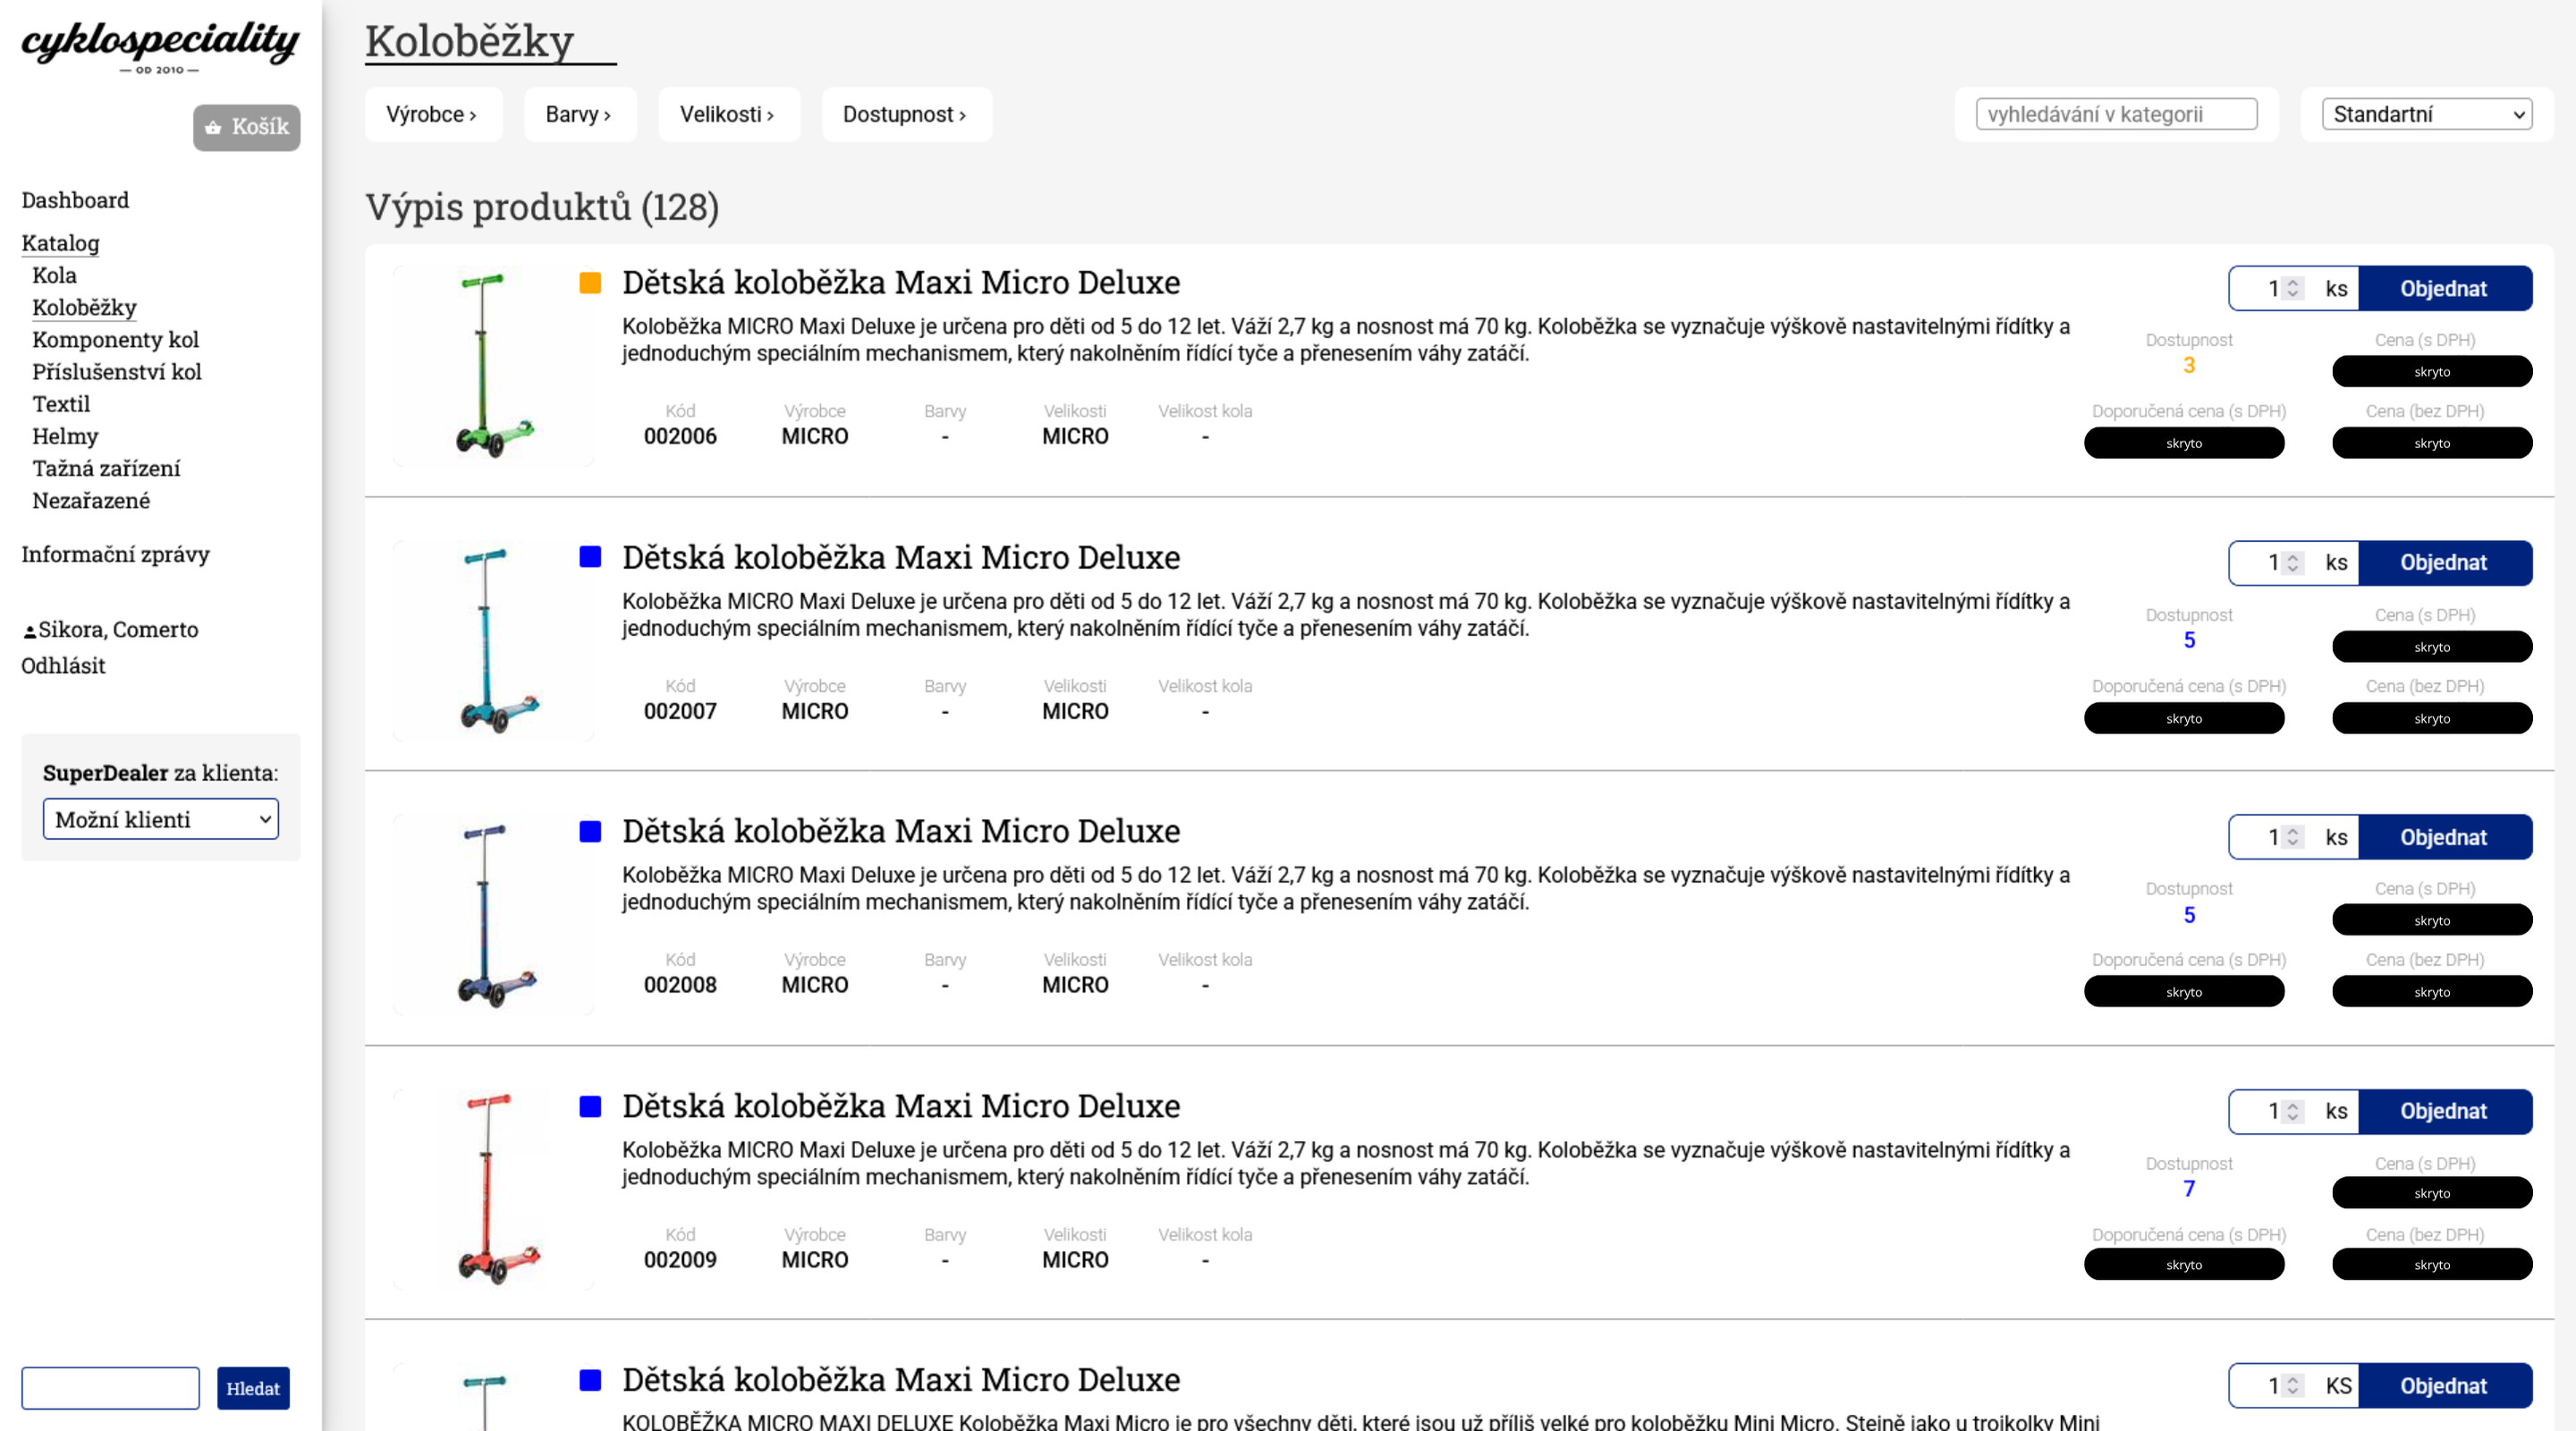
Task: Click the teal scooter thumbnail for 002007
Action: click(x=494, y=641)
